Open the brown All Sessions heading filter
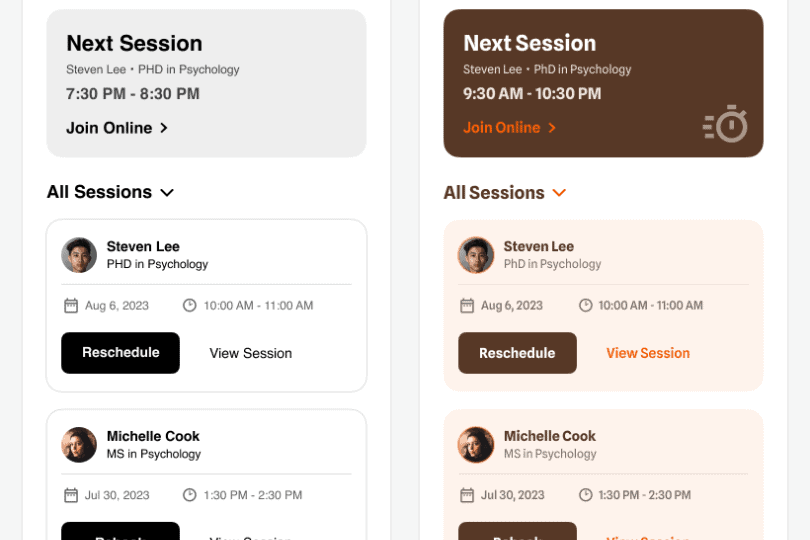Screen dimensions: 810x540 click(x=494, y=193)
